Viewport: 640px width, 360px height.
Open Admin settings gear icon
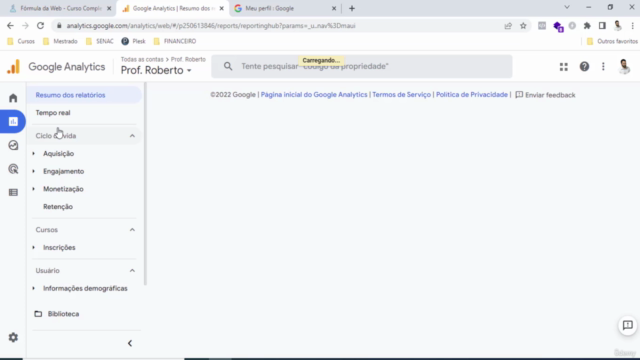point(13,338)
